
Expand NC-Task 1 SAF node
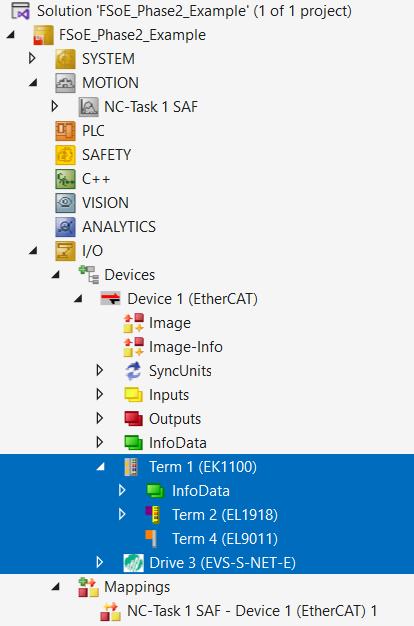55,106
